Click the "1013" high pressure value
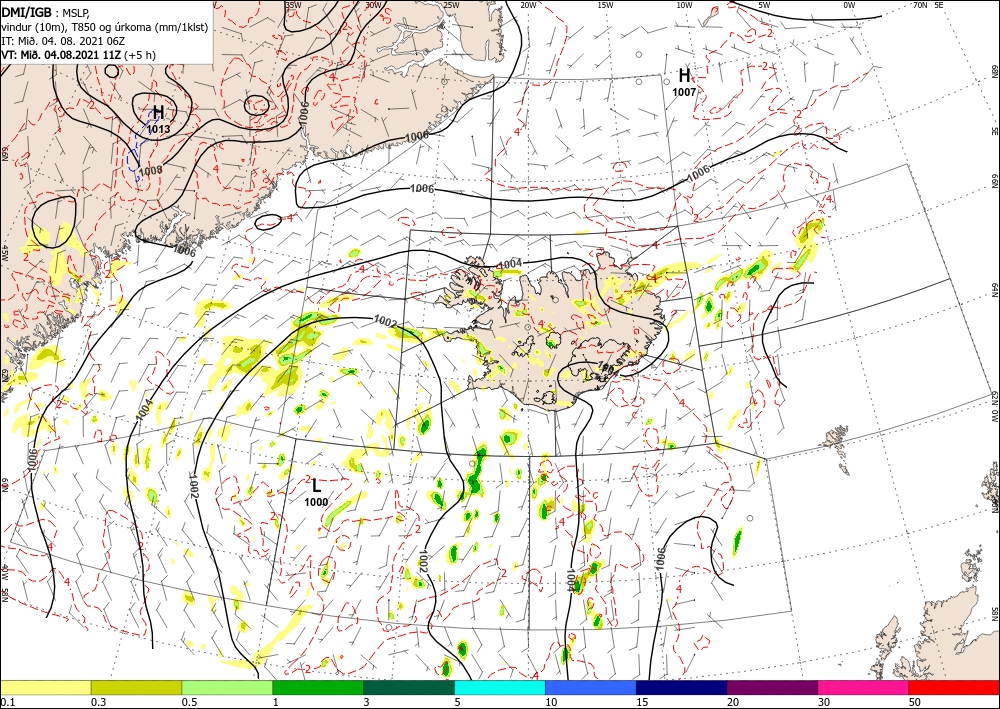The width and height of the screenshot is (1000, 709). (x=159, y=129)
